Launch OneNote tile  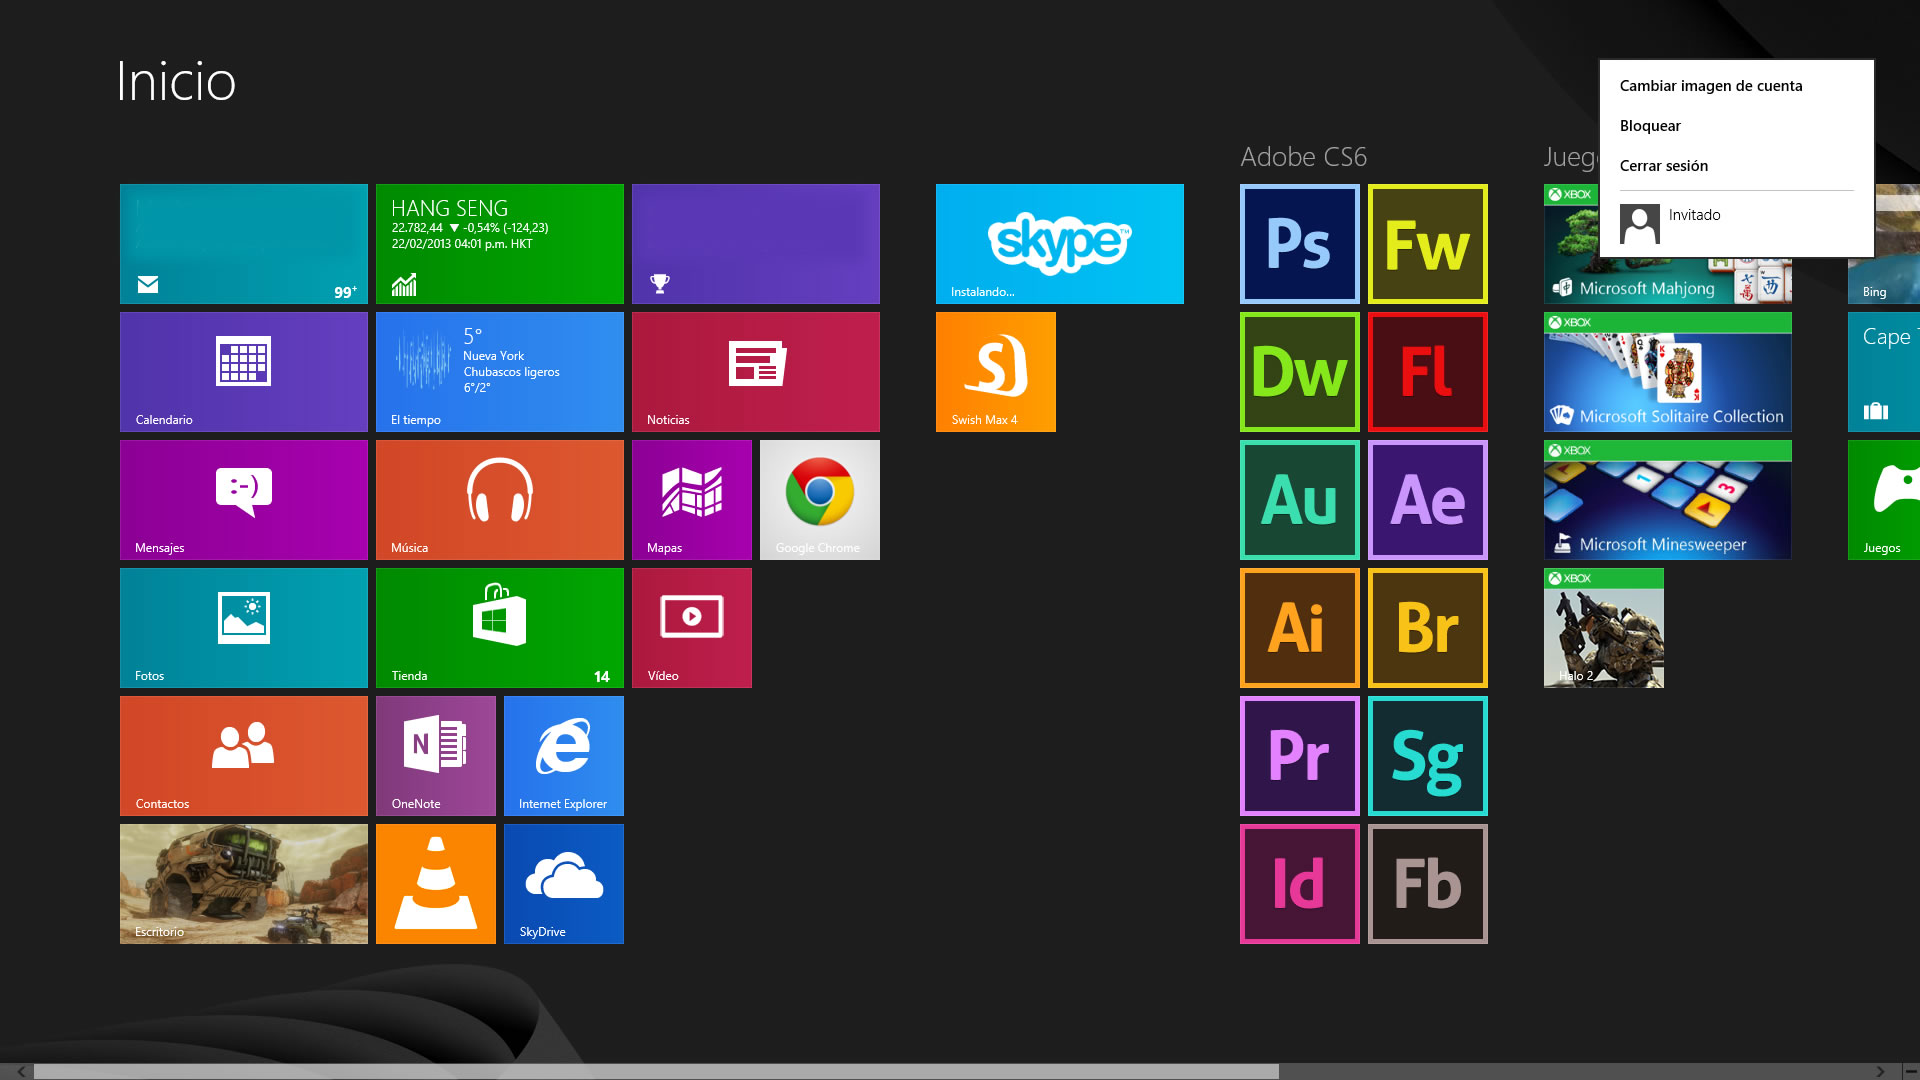pos(436,756)
